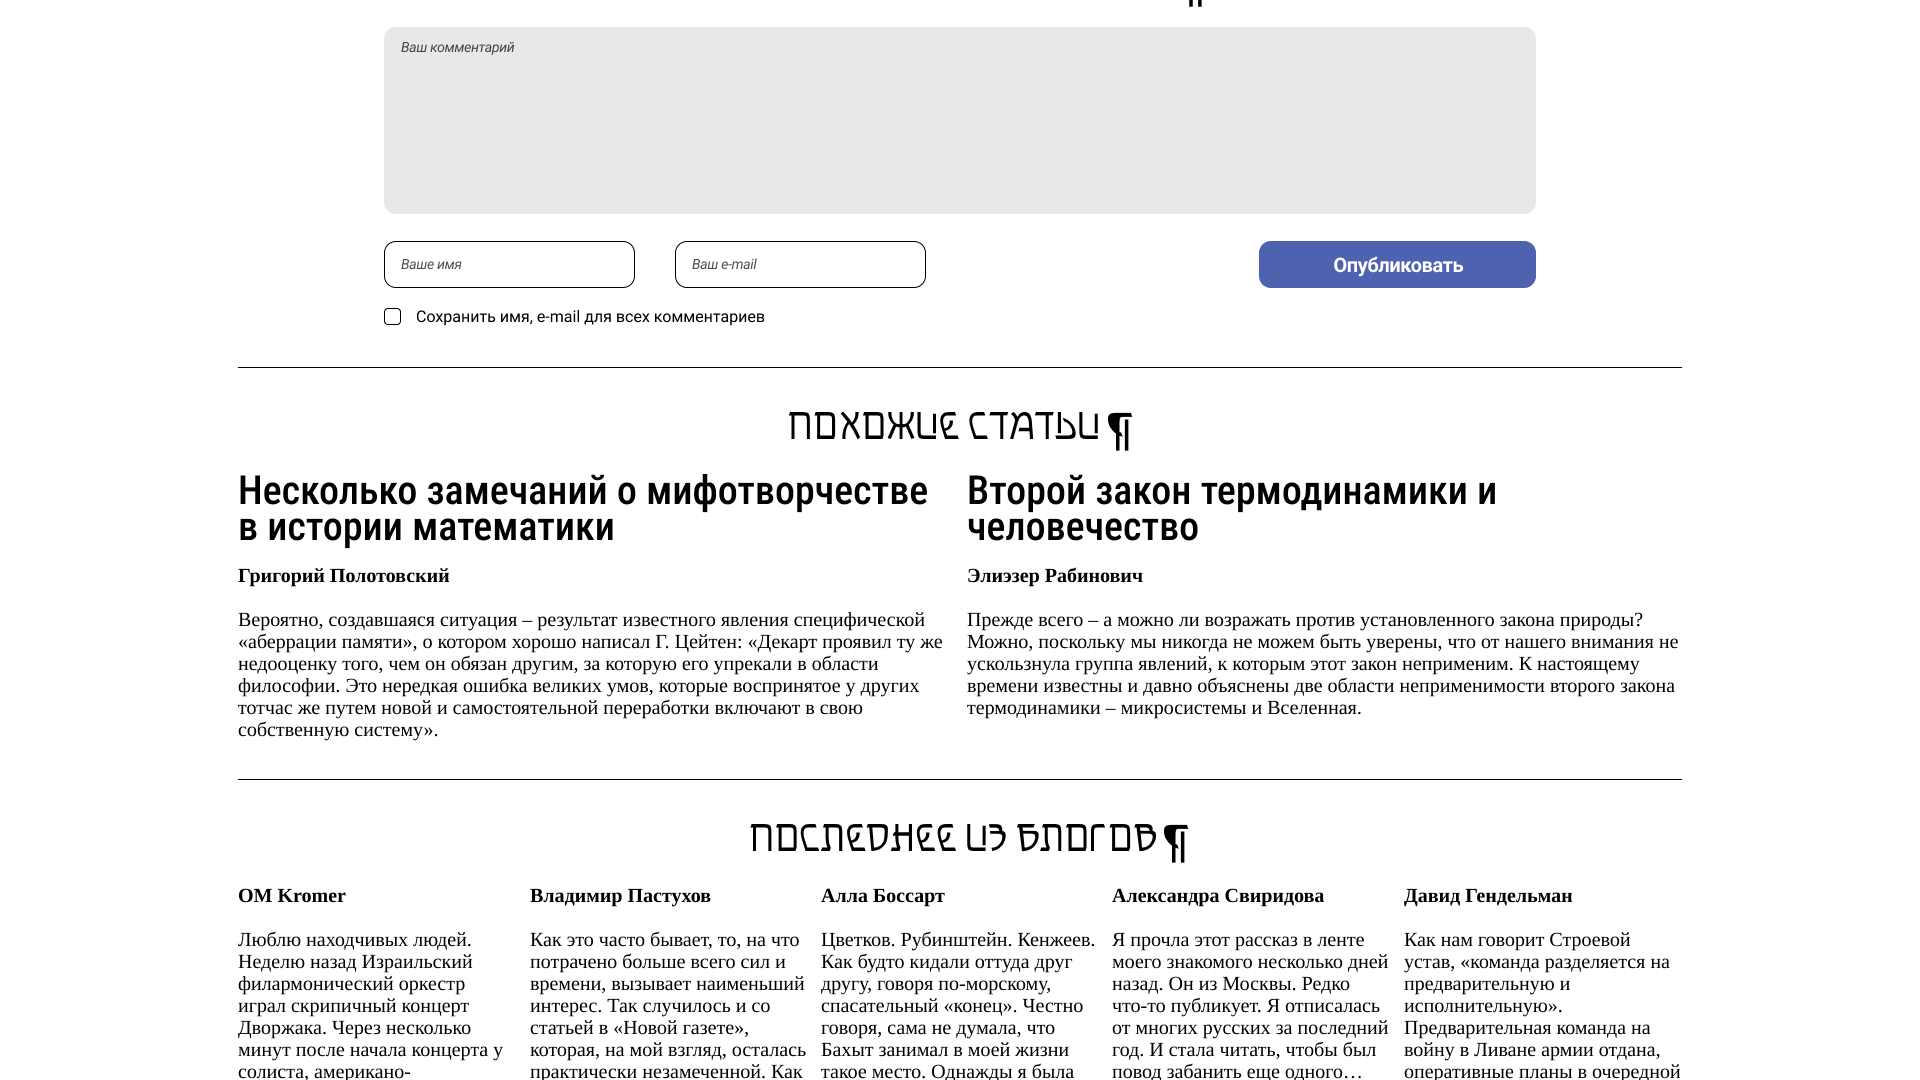Viewport: 1920px width, 1080px height.
Task: Click the «Ваш e-mail» input field
Action: [799, 264]
